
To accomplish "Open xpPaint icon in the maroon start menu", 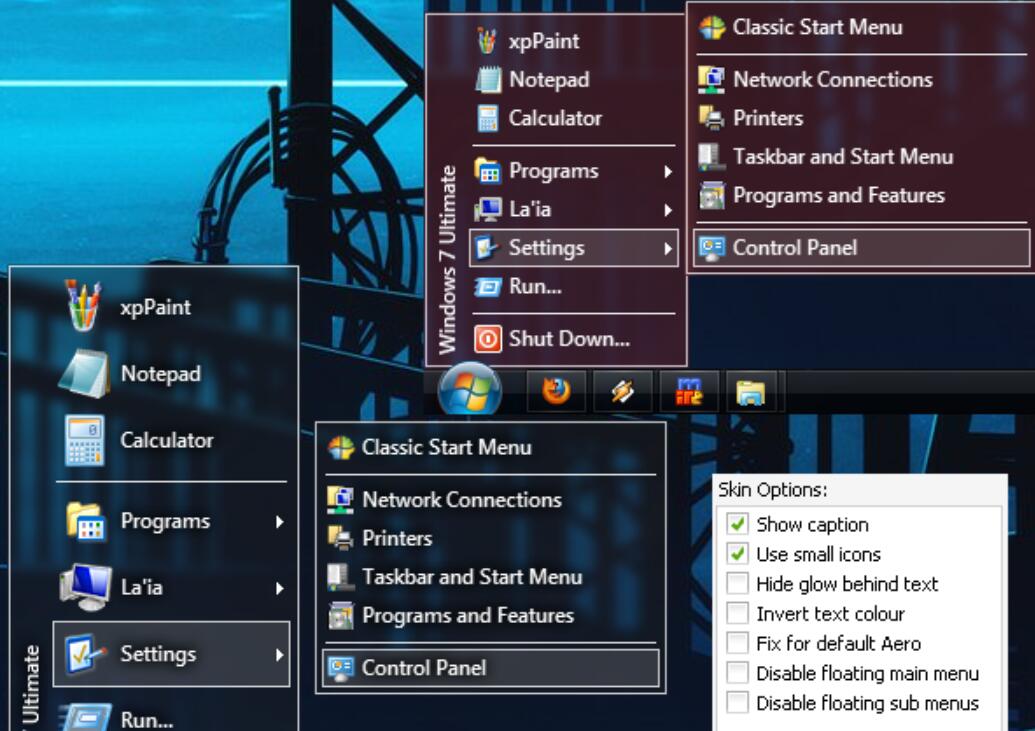I will [487, 41].
